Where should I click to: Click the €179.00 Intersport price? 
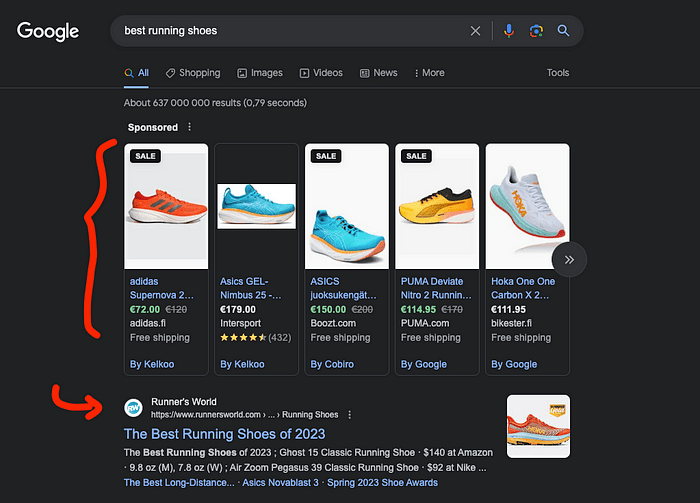(238, 309)
